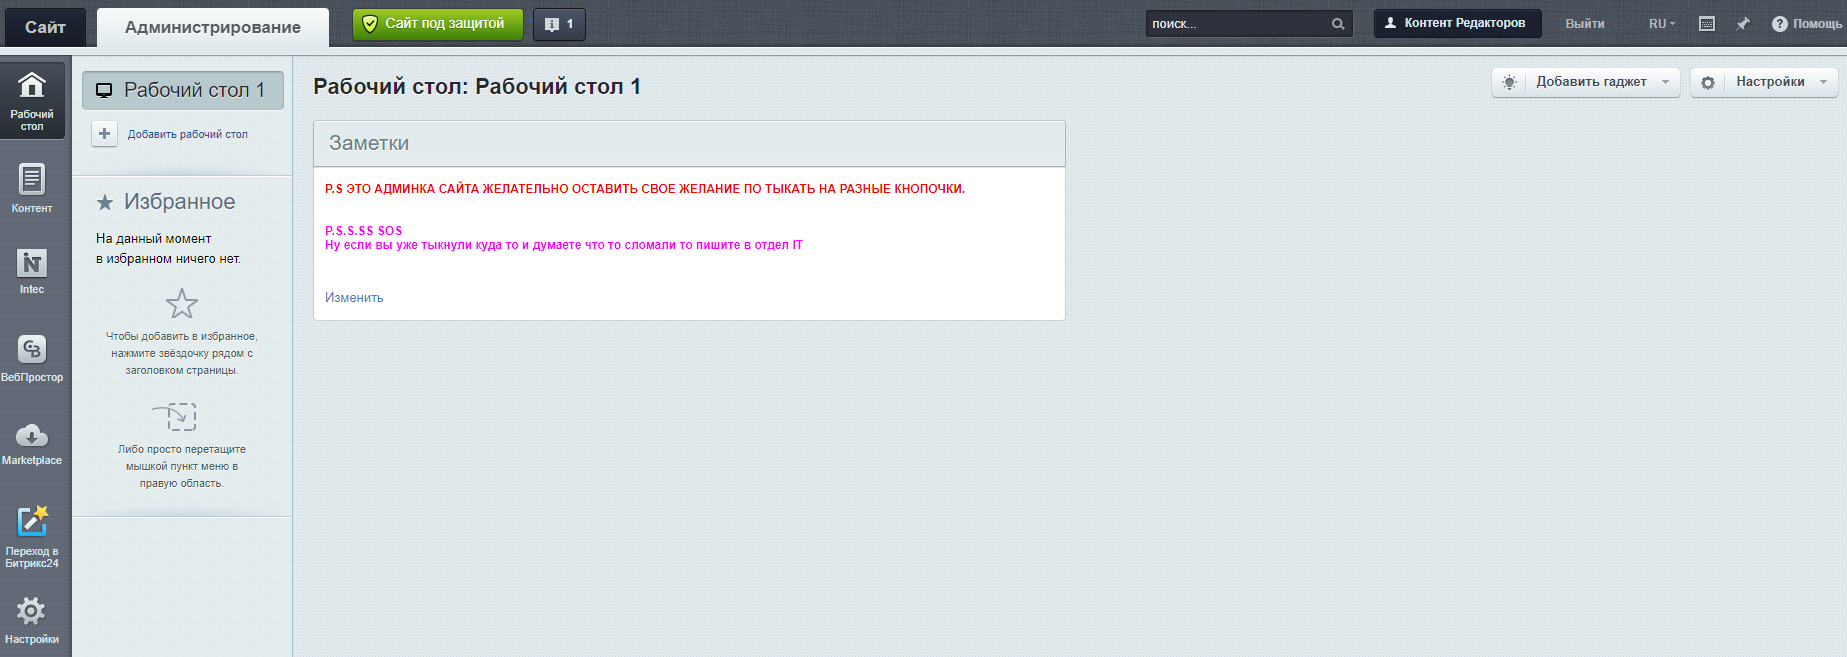Click the plus icon to add desktop
Screen dimensions: 1847x657
click(104, 133)
